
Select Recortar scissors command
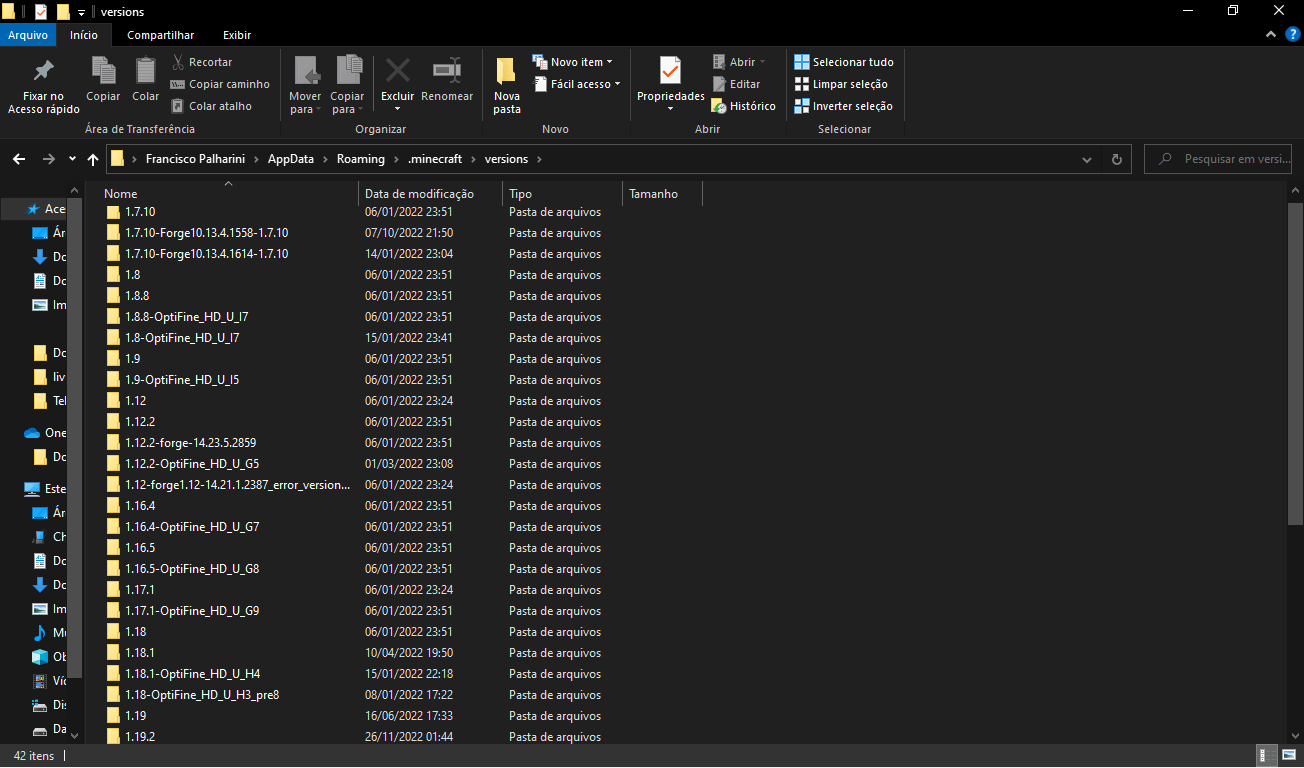(202, 62)
